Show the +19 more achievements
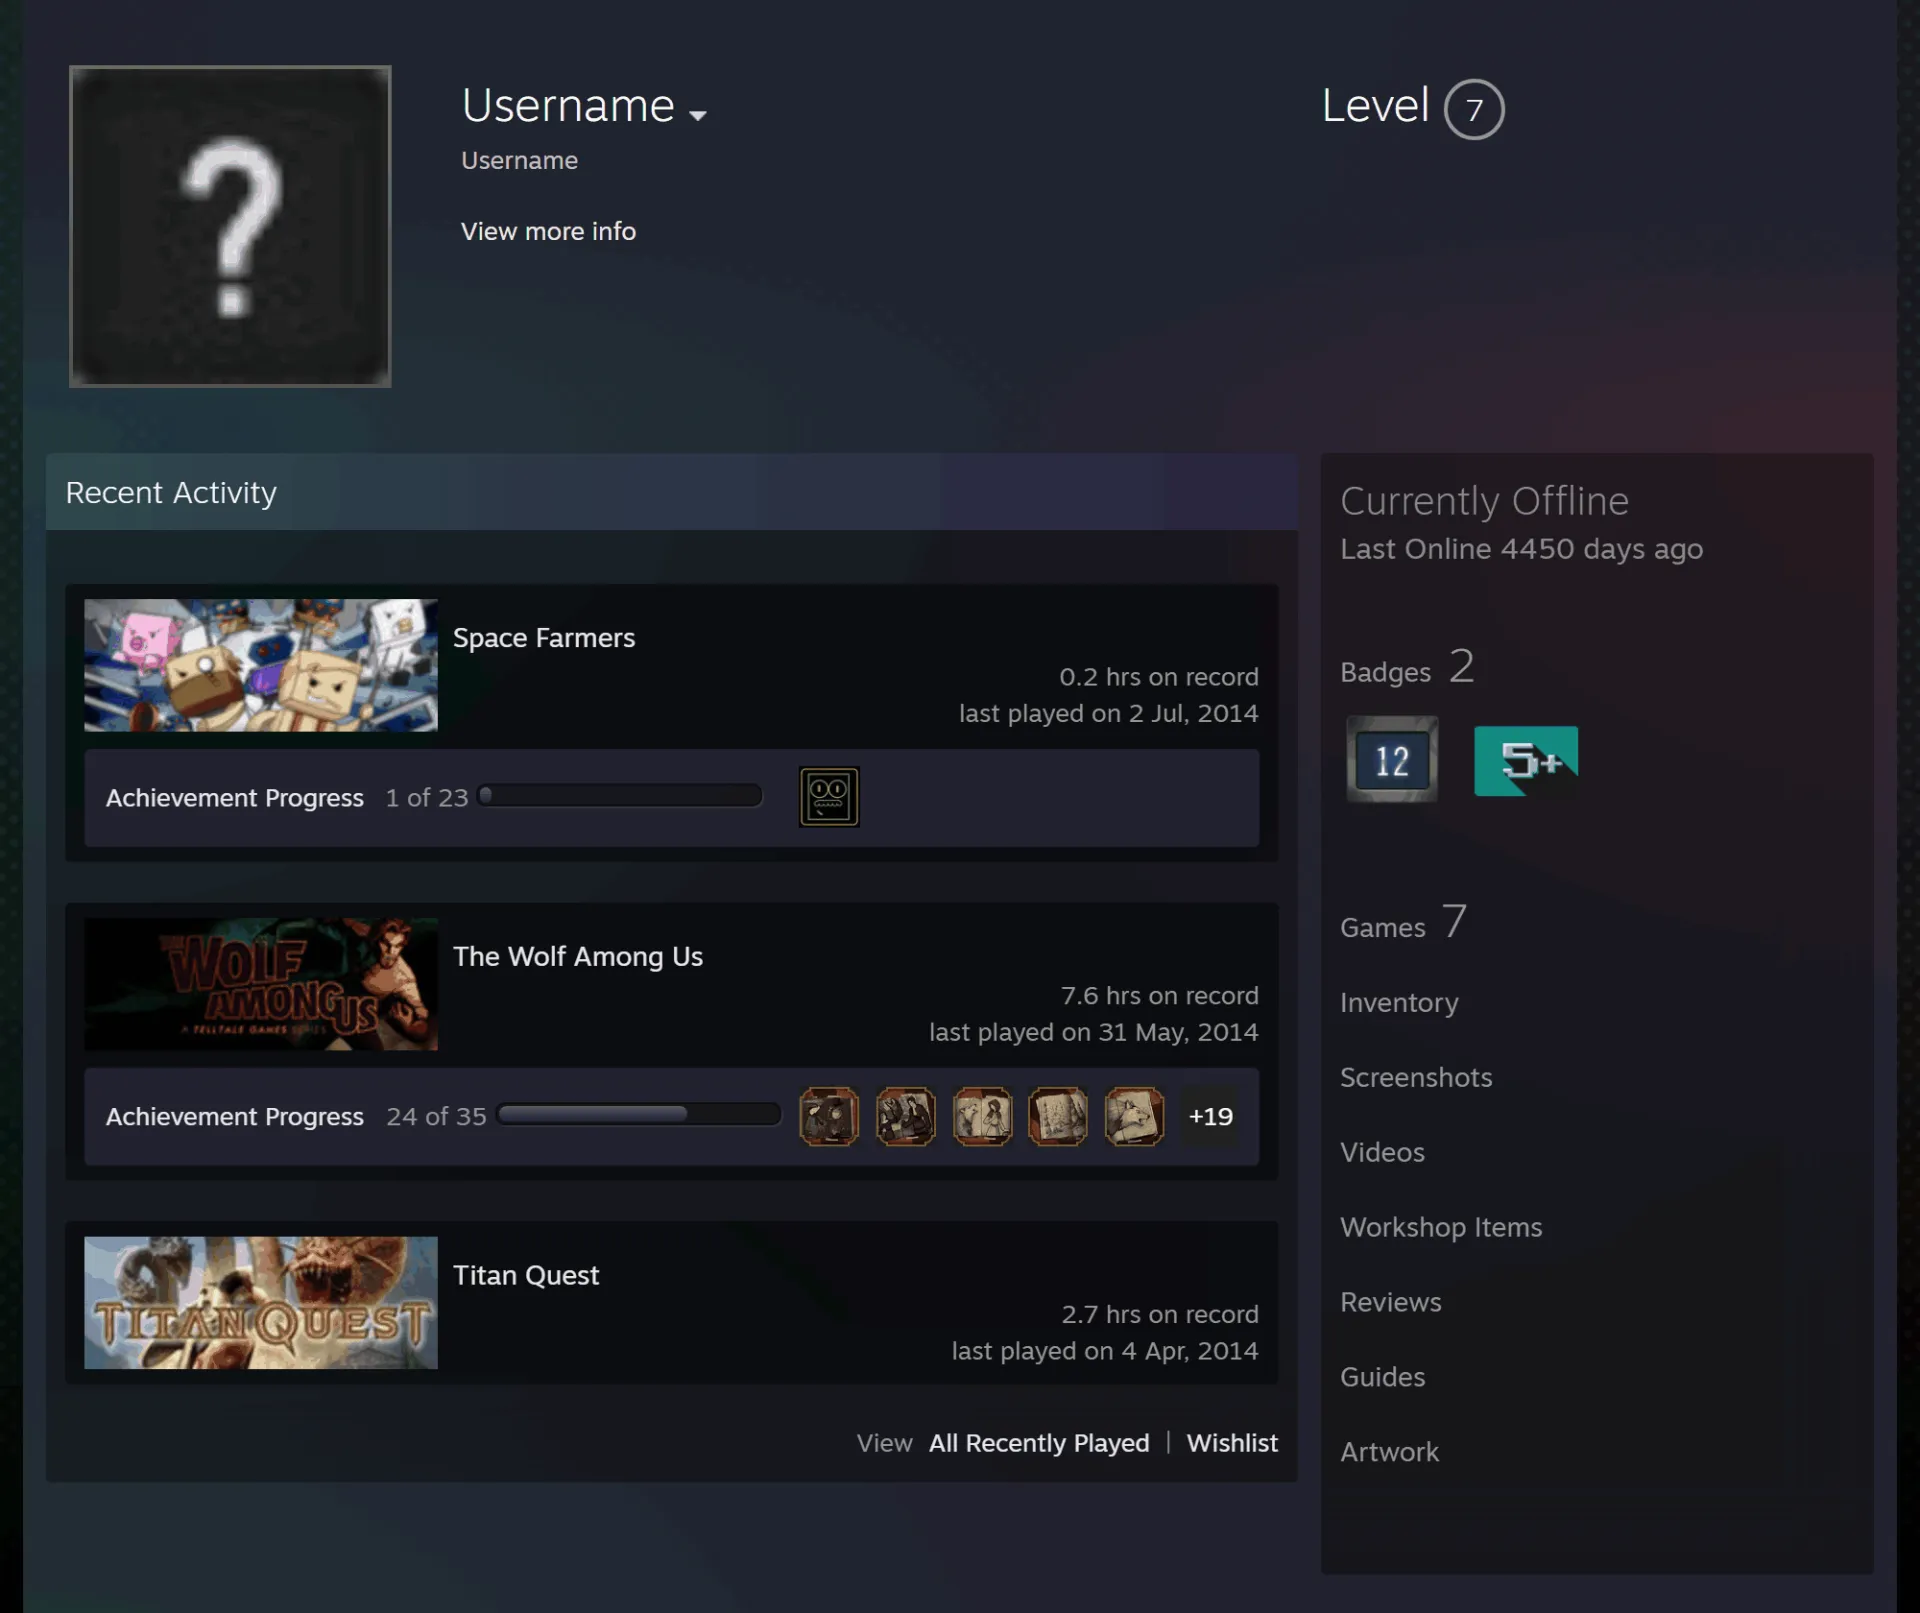Screen dimensions: 1920x1613 1210,1116
